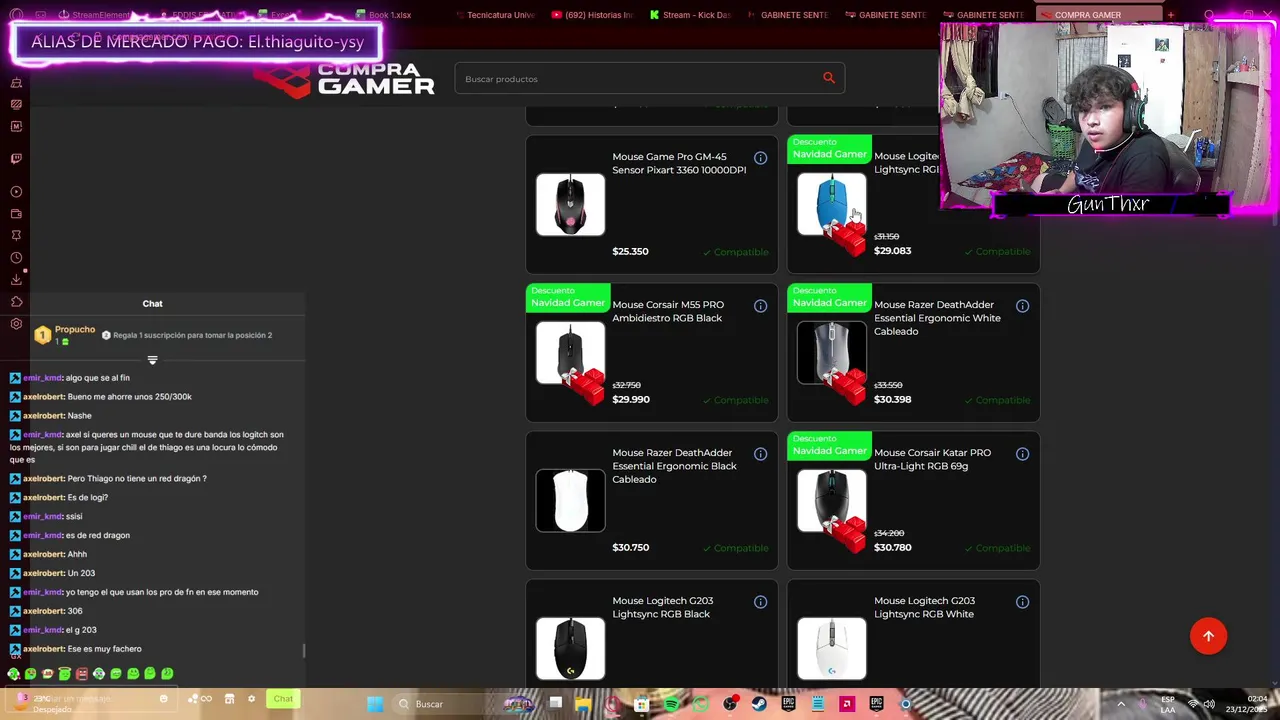Open Corsair Katar PRO product thumbnail
This screenshot has height=720, width=1280.
(832, 500)
